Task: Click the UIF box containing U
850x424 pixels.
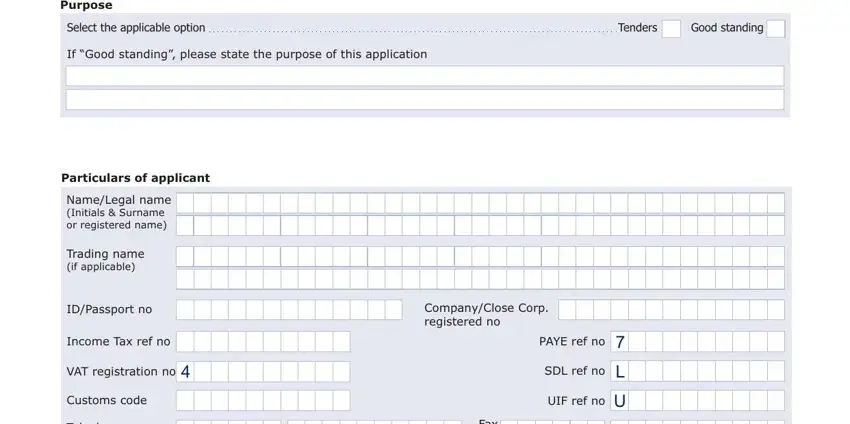Action: 620,401
